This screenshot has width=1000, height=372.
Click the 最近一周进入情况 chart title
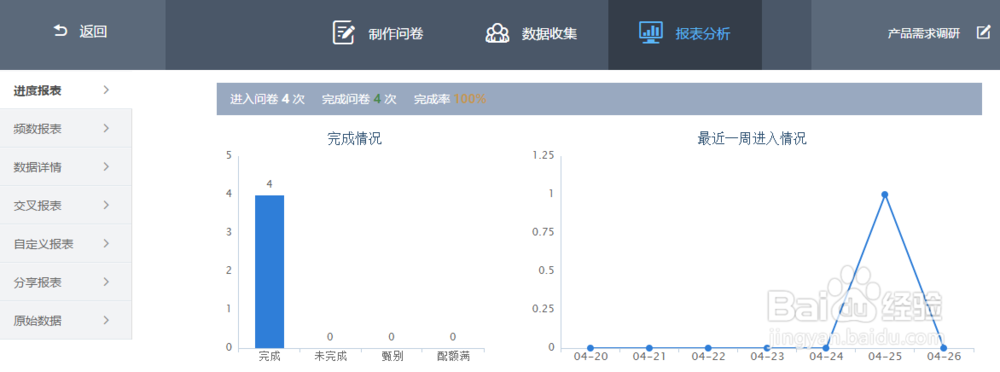click(752, 138)
